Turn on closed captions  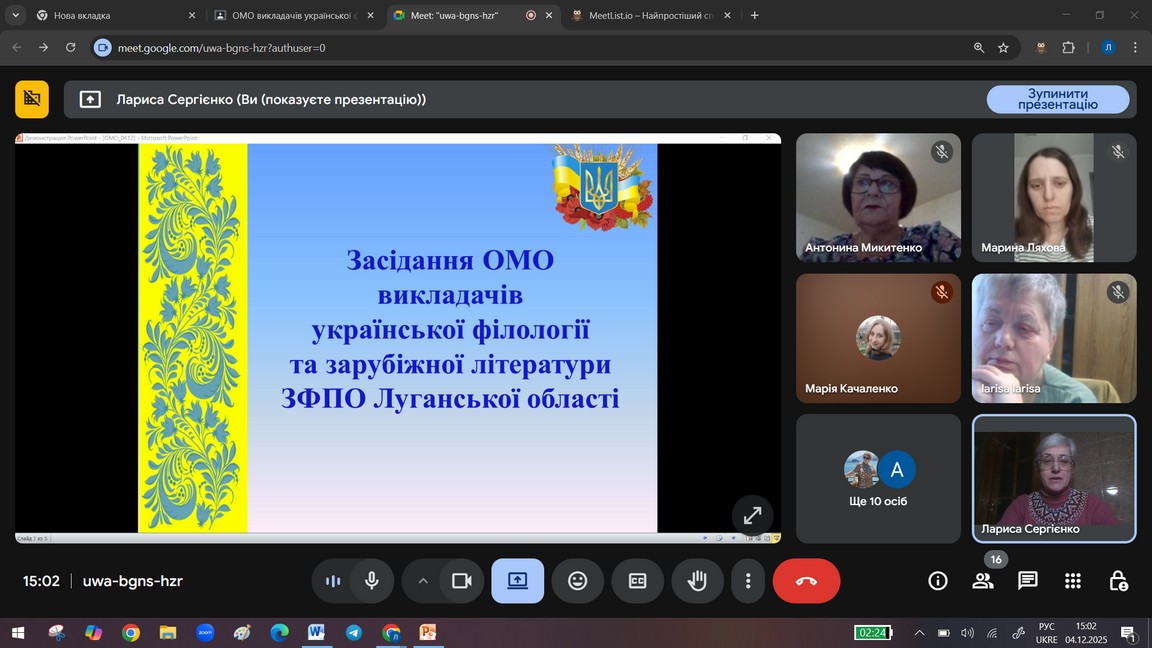637,581
